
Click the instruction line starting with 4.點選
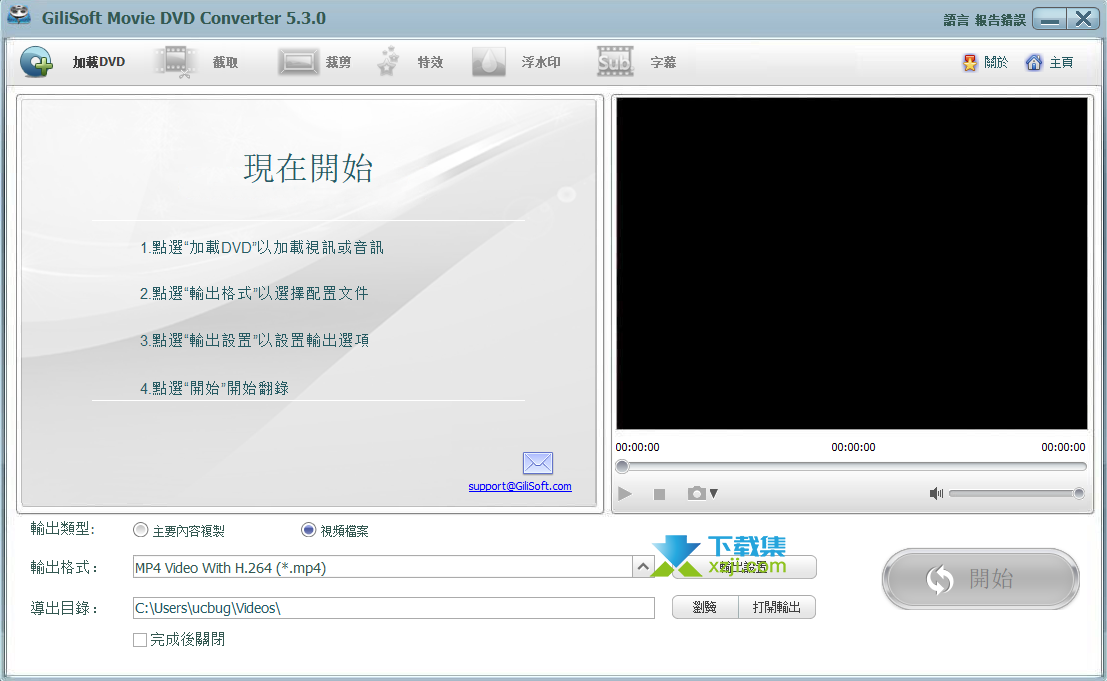pyautogui.click(x=215, y=388)
